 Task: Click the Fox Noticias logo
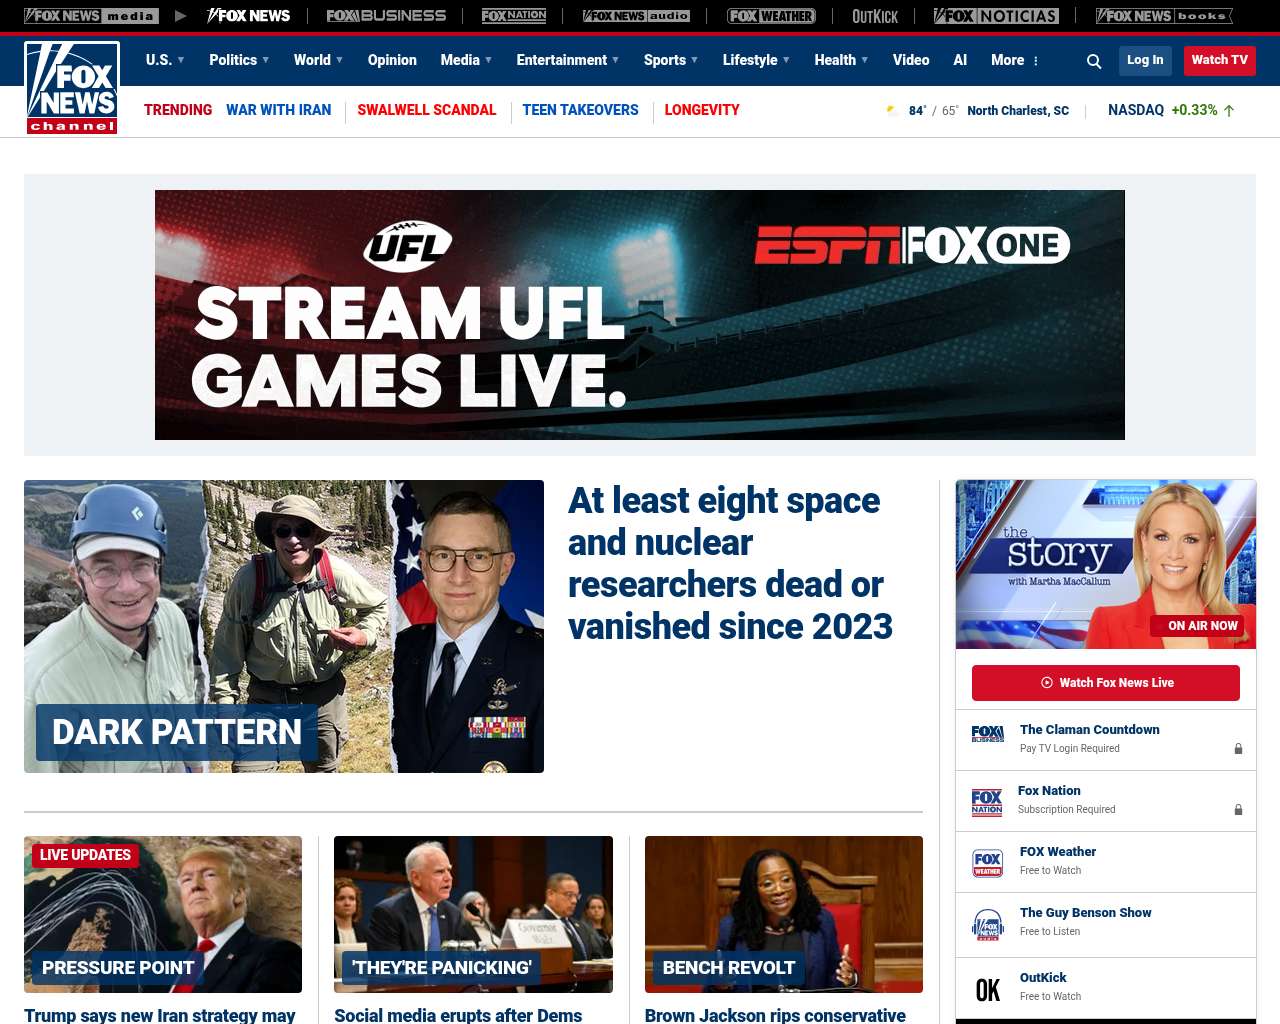pos(995,16)
